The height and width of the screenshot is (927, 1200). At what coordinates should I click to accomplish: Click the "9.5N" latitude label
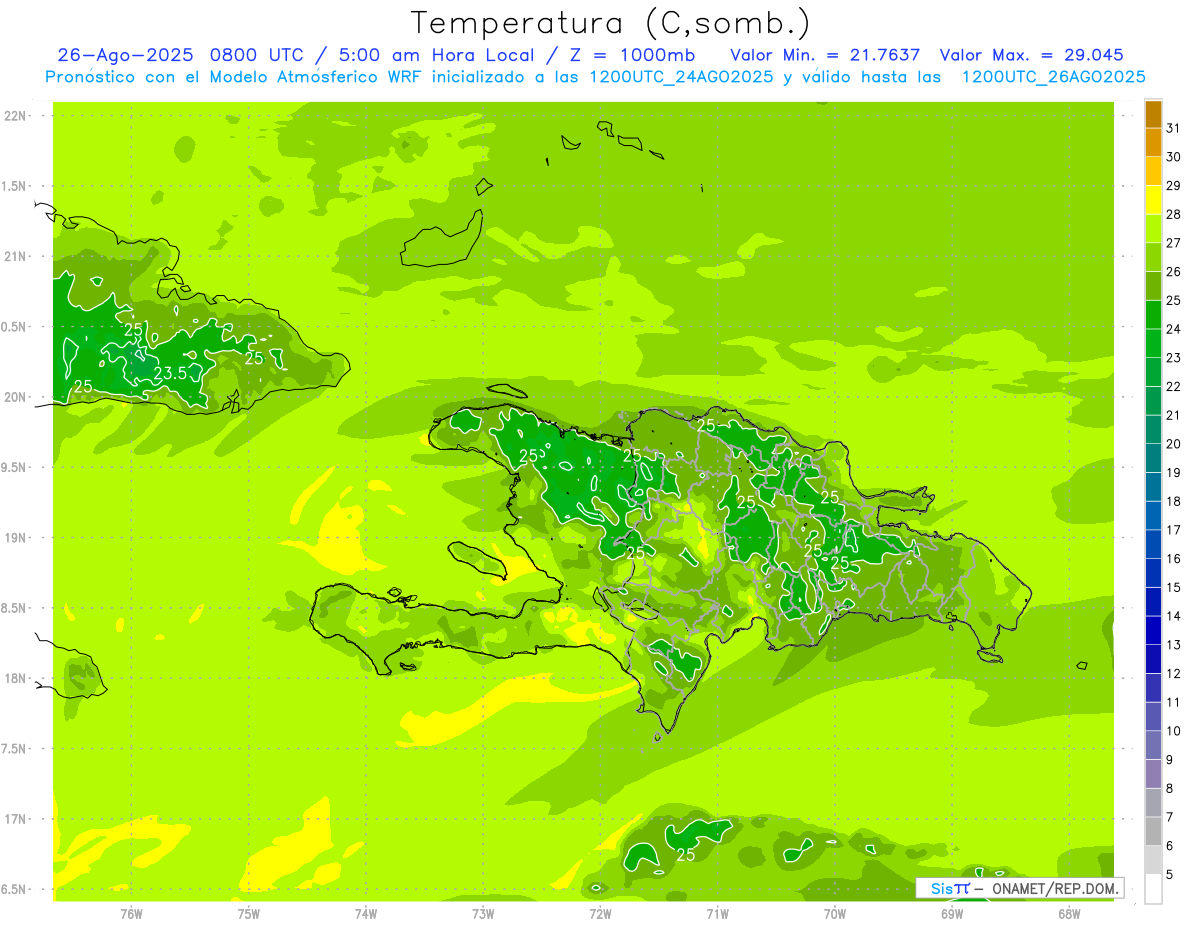(x=13, y=467)
